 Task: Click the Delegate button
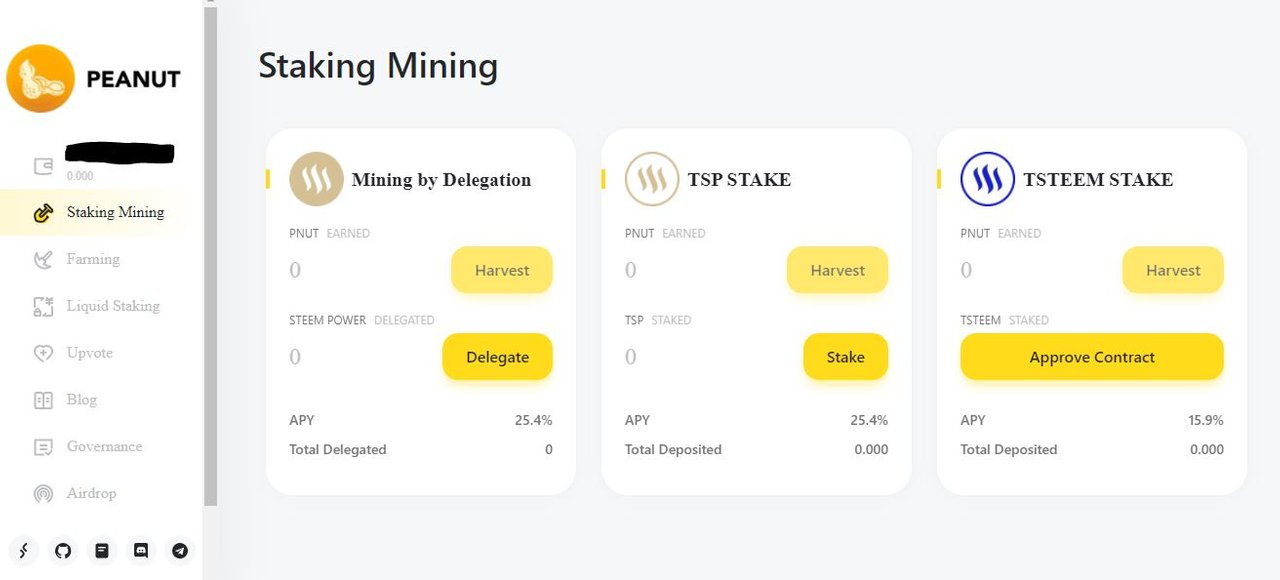(497, 357)
